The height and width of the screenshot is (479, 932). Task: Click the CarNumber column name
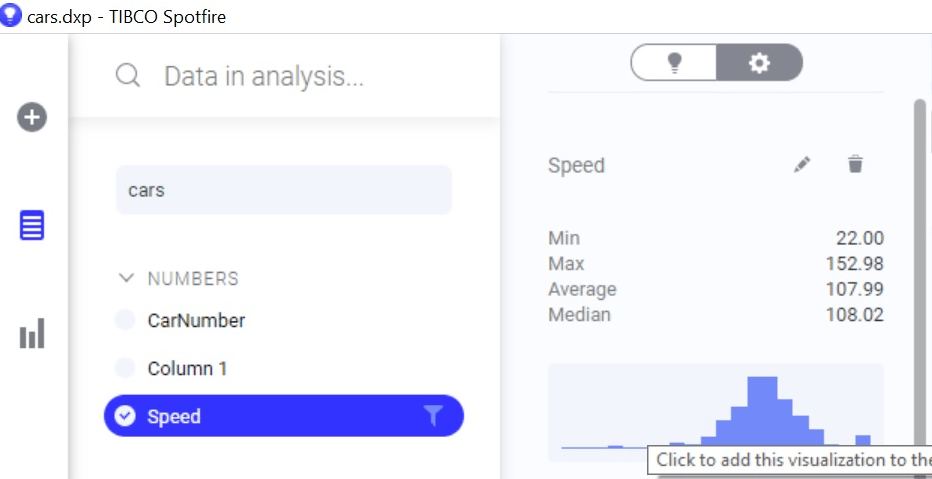click(196, 320)
